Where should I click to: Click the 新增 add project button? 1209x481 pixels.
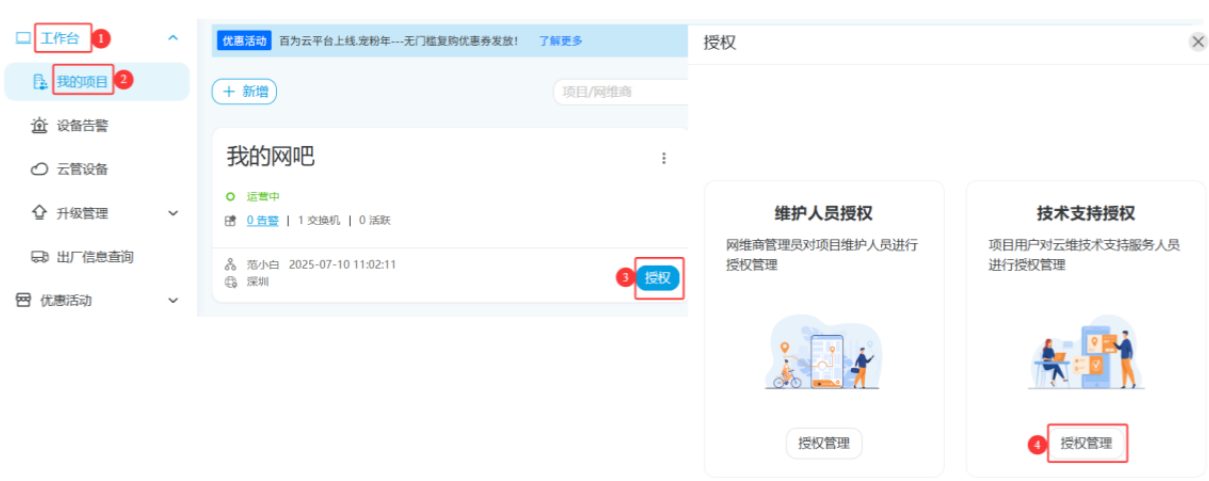[x=244, y=92]
